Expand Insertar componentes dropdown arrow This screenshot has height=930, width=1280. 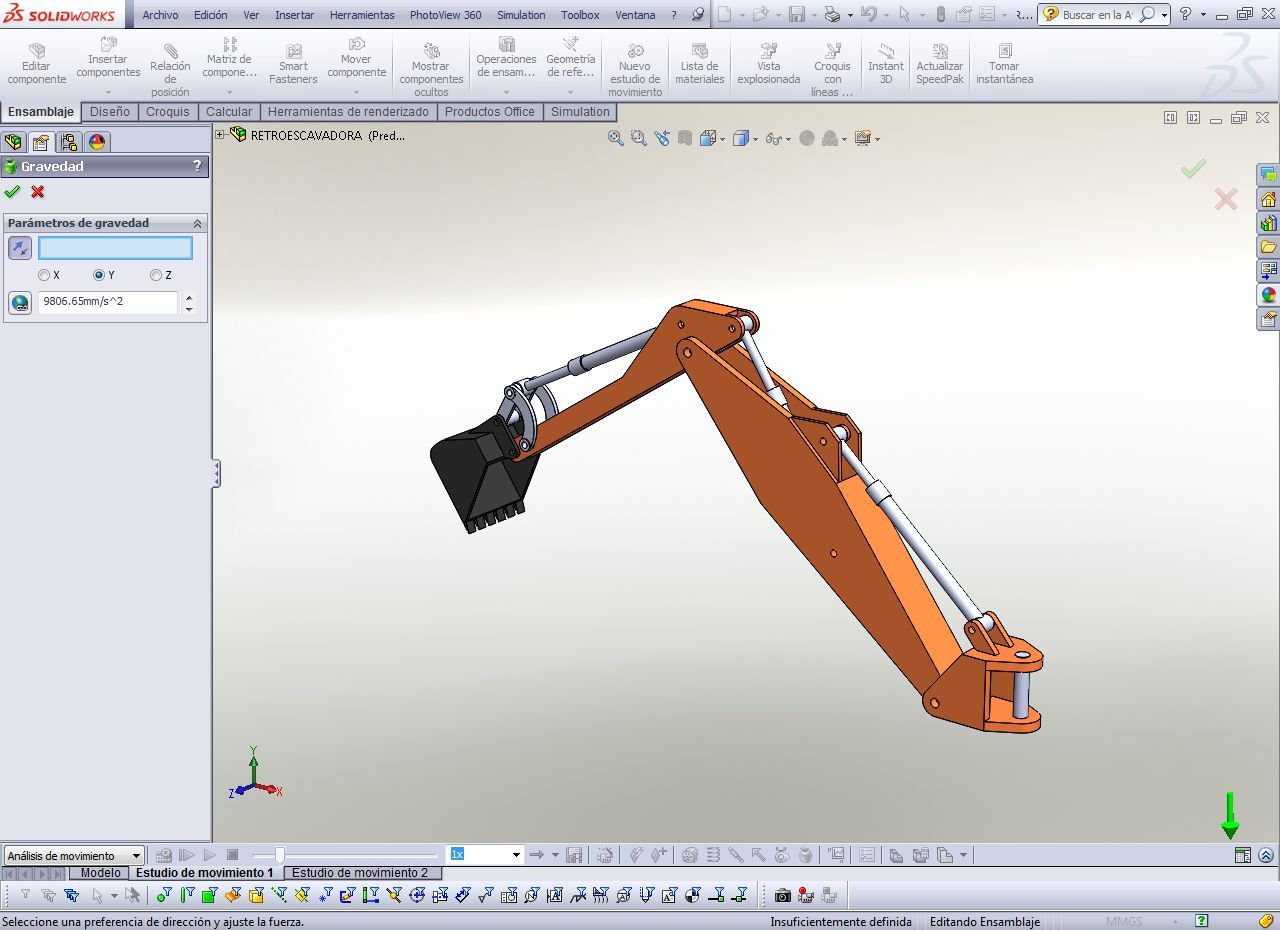[x=108, y=91]
